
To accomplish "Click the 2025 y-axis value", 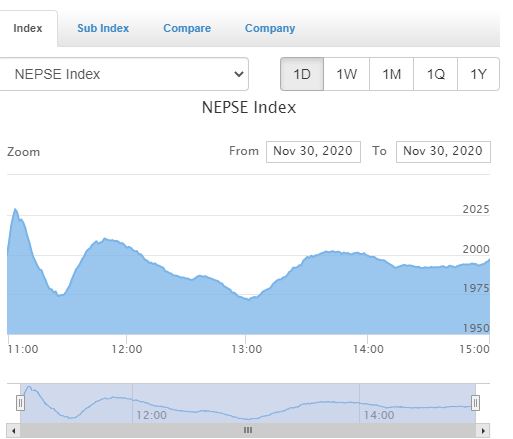I will coord(476,209).
